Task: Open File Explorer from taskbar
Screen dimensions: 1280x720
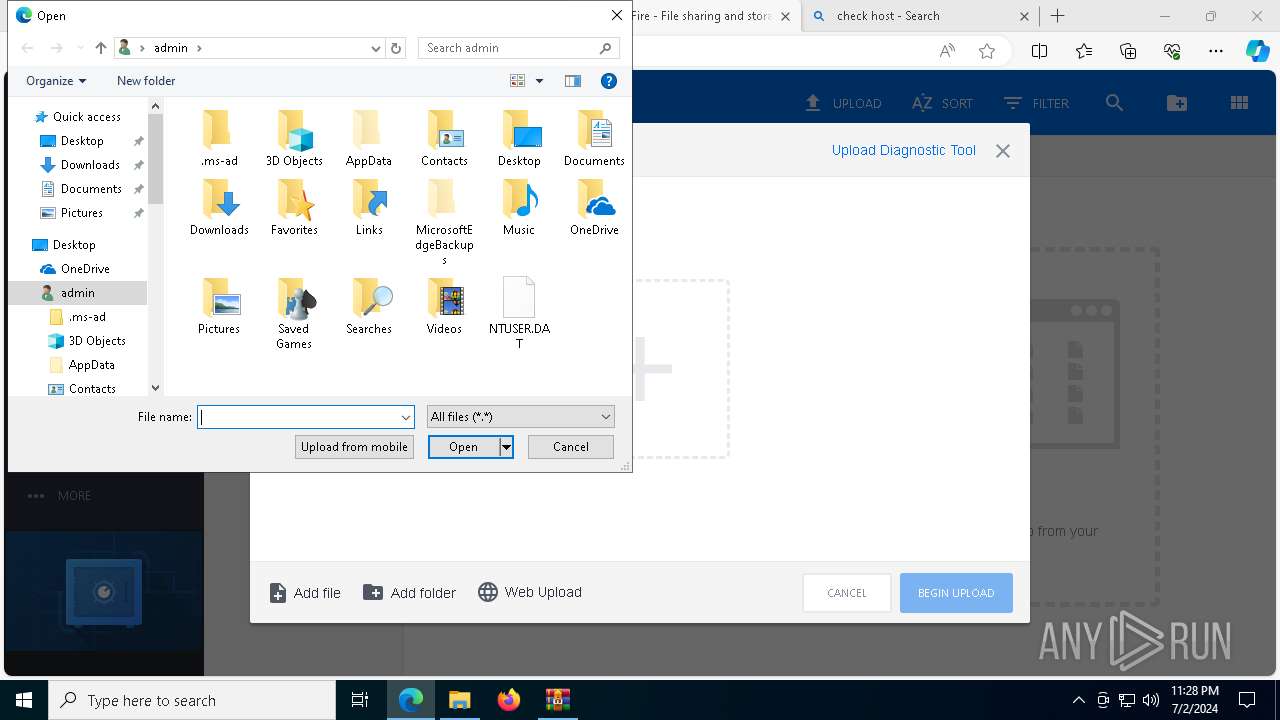Action: 460,700
